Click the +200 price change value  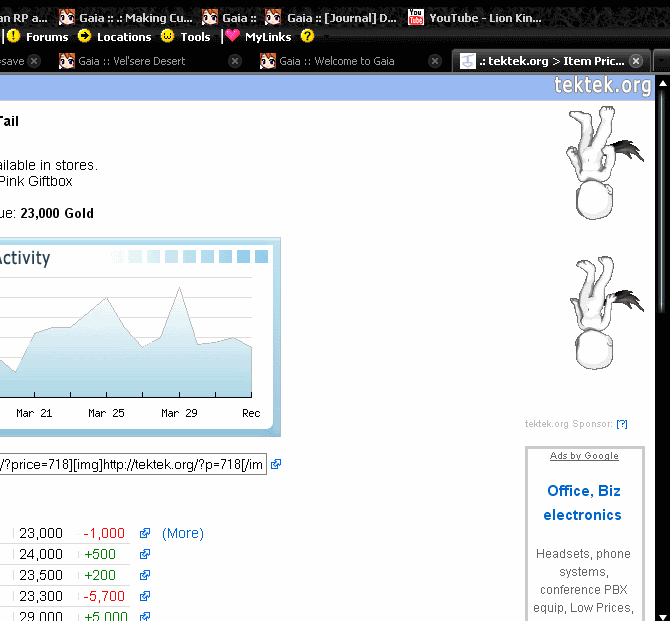(100, 575)
